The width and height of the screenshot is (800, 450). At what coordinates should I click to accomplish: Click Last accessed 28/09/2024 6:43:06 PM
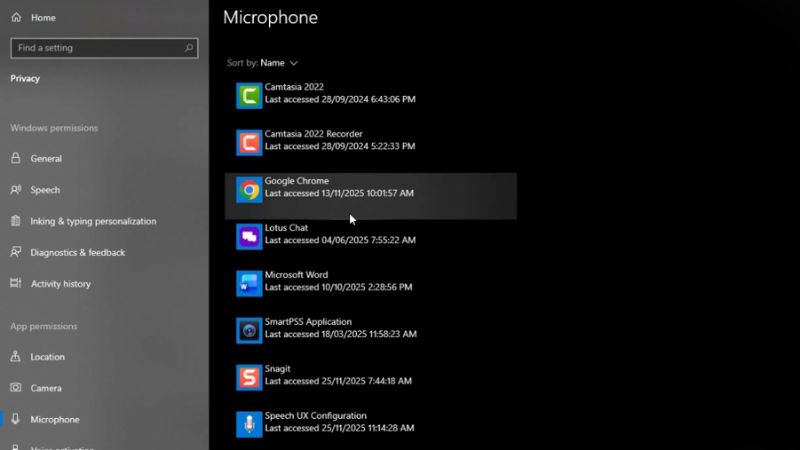point(340,99)
